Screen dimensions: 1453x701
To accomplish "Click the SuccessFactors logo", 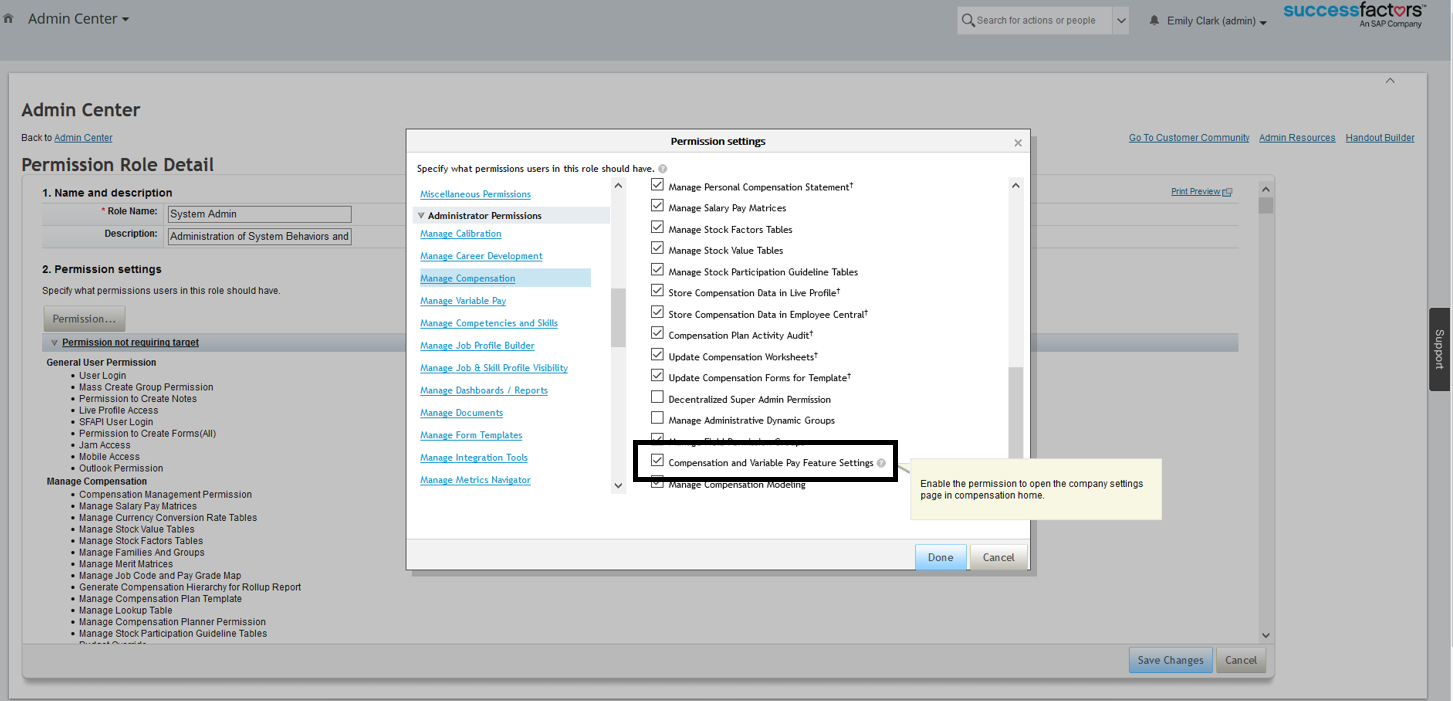I will pyautogui.click(x=1354, y=15).
